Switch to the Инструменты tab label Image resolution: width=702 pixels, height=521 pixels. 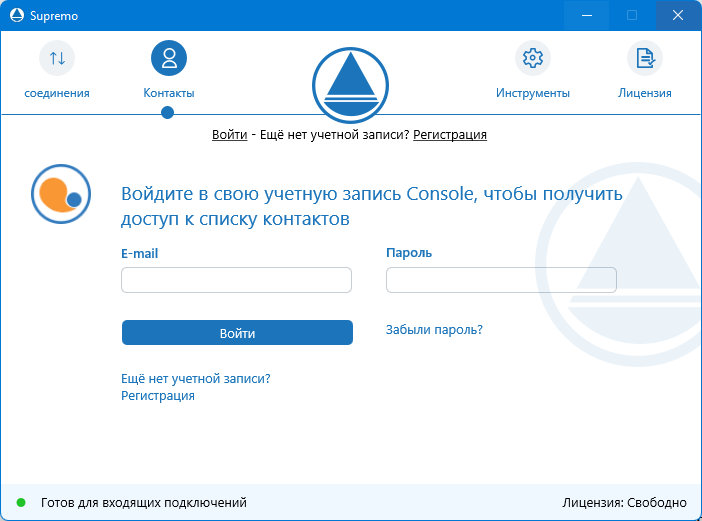(533, 93)
